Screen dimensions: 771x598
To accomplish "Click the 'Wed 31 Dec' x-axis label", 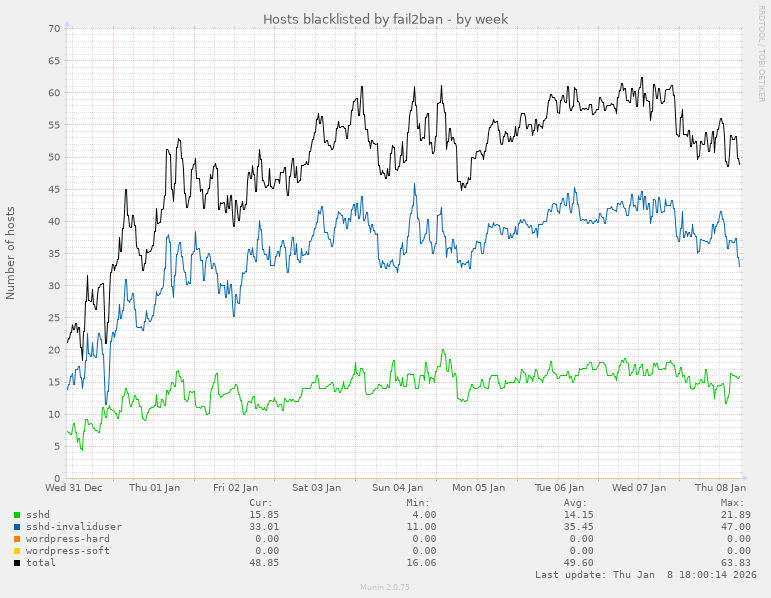I will pos(74,488).
